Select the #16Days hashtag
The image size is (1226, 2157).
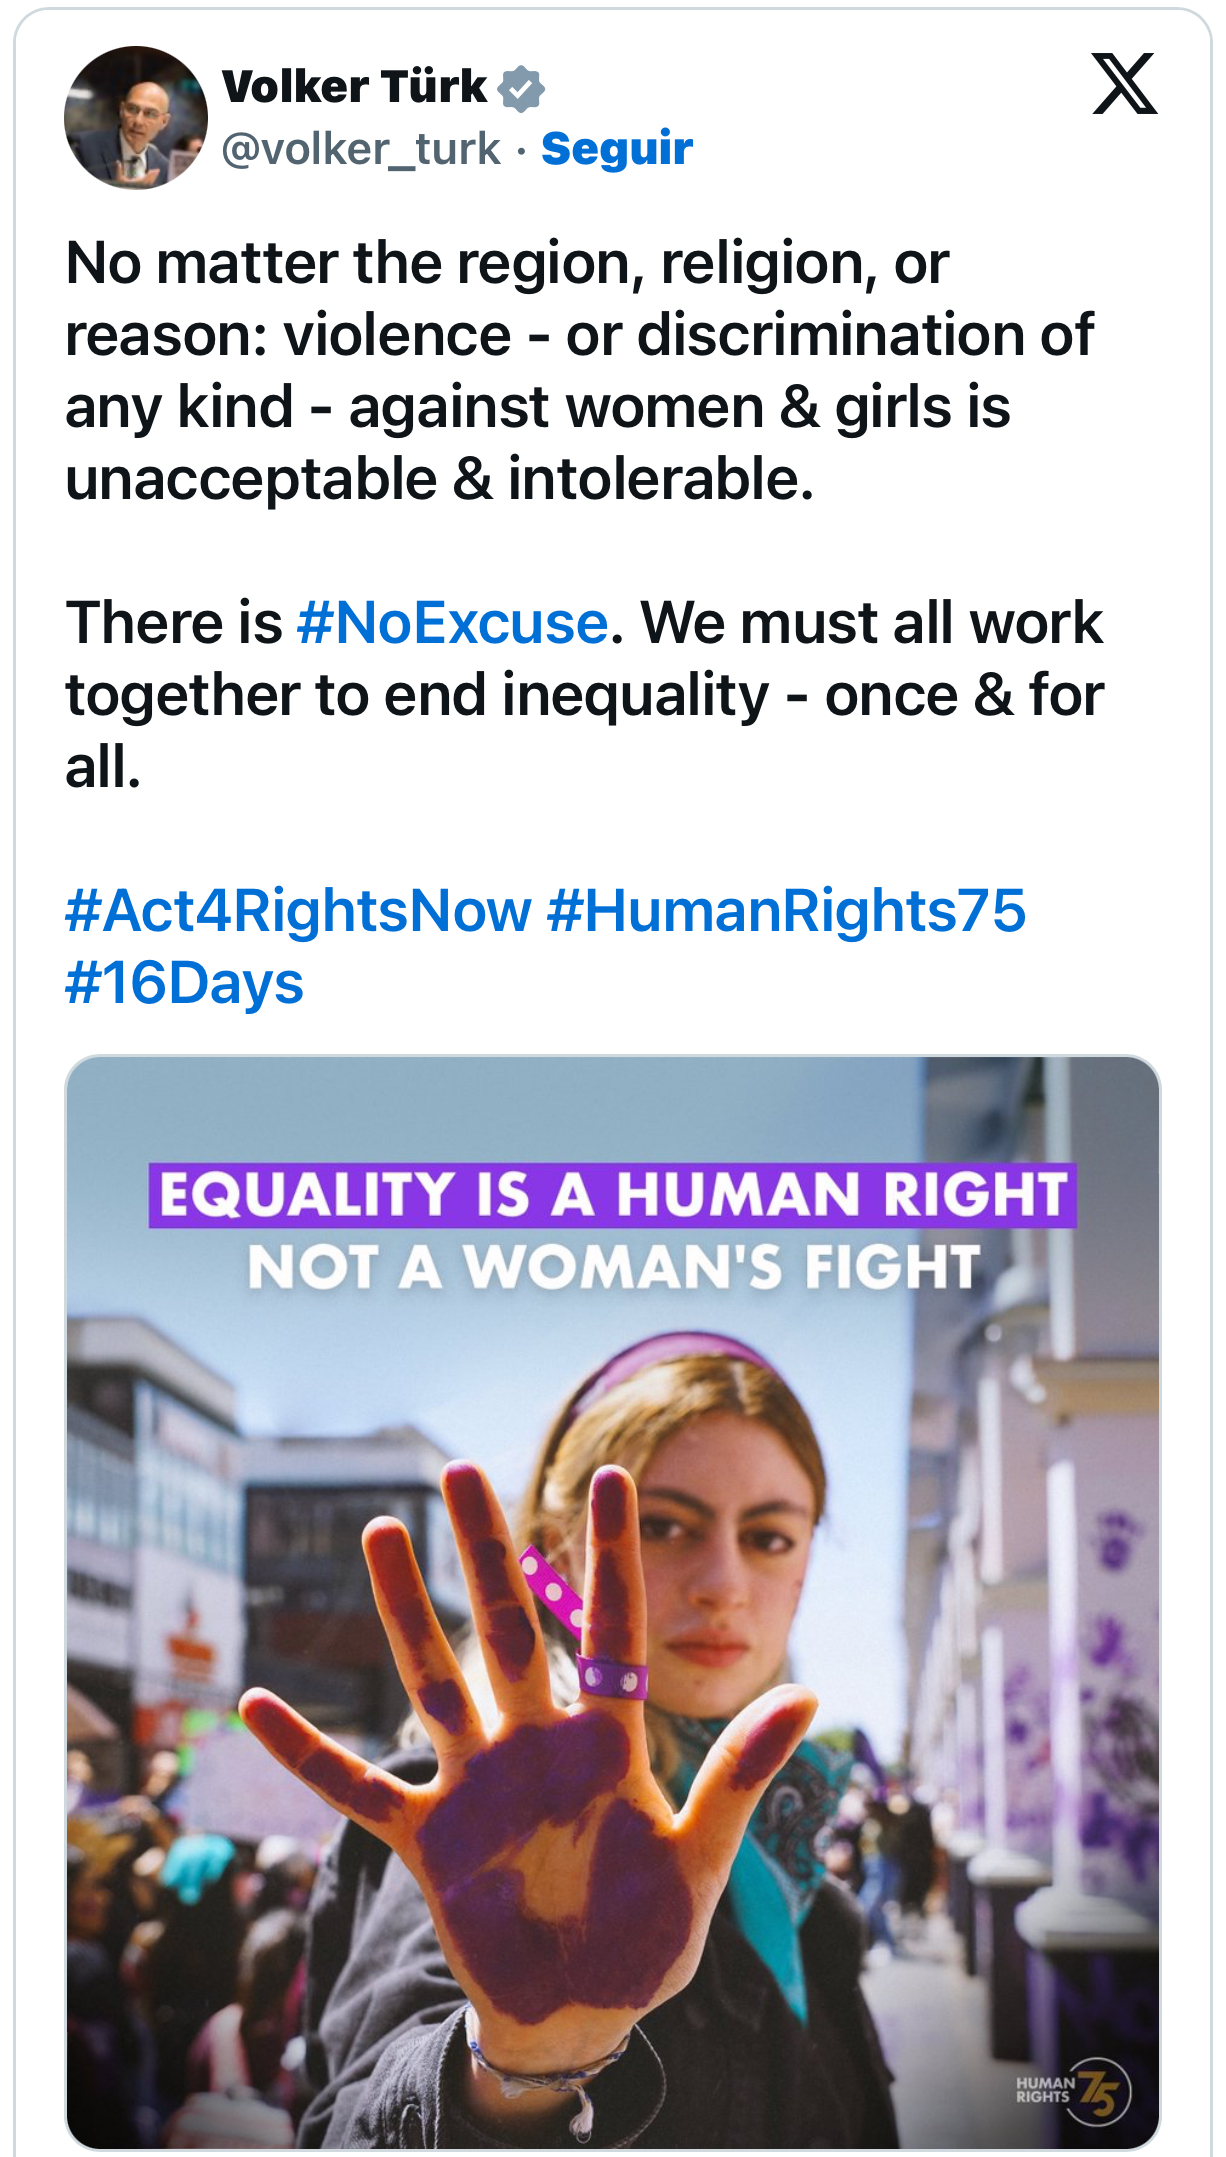(184, 983)
